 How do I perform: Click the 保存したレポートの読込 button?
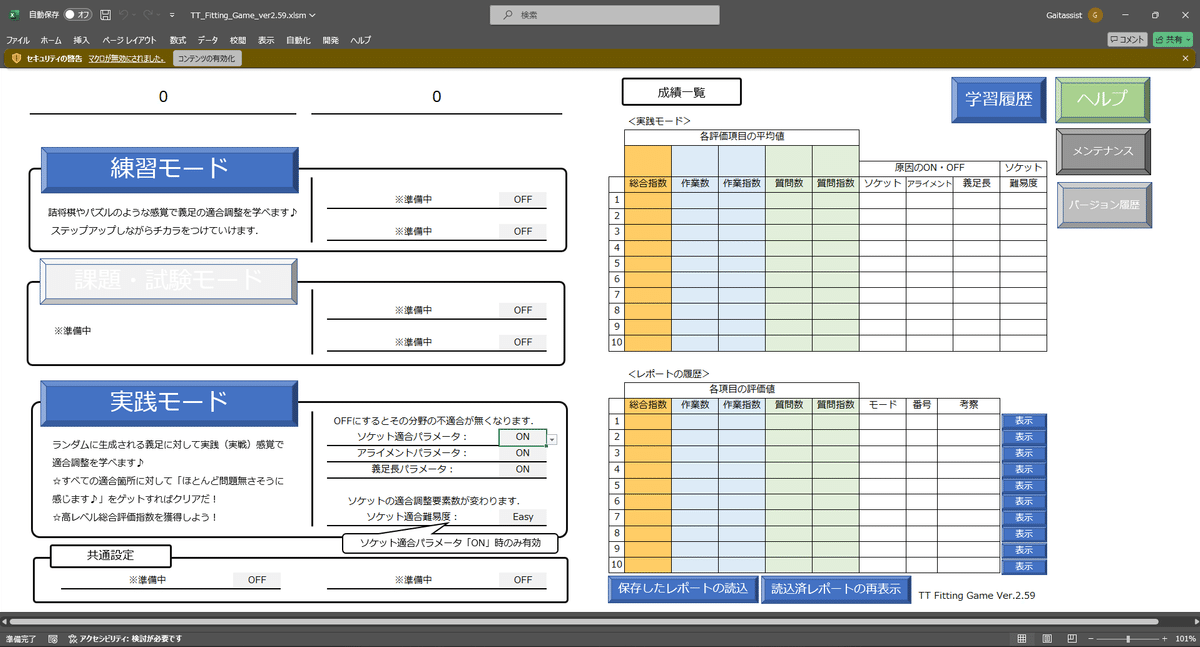click(x=682, y=590)
